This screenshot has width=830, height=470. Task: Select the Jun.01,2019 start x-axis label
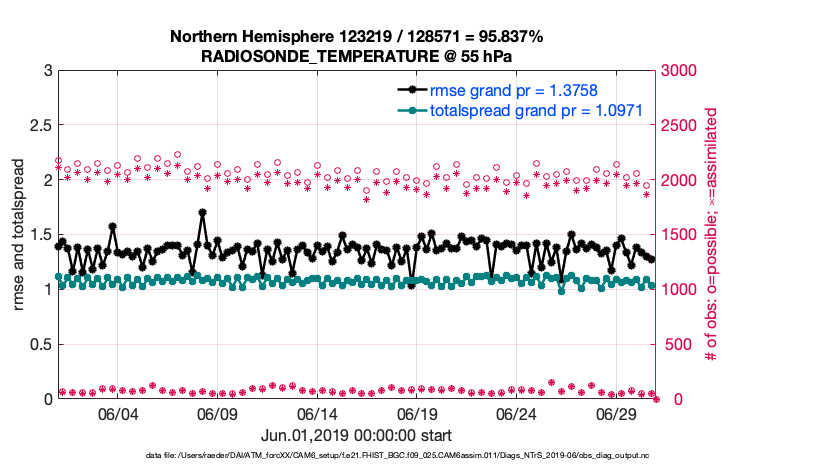(356, 435)
